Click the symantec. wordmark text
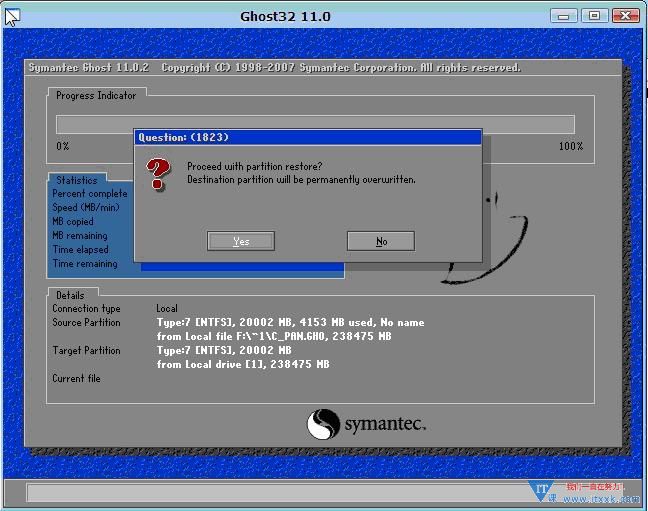This screenshot has width=648, height=511. pyautogui.click(x=385, y=424)
